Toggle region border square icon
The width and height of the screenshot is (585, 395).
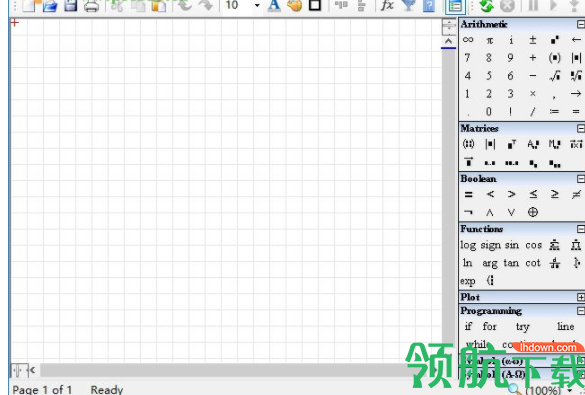(315, 5)
